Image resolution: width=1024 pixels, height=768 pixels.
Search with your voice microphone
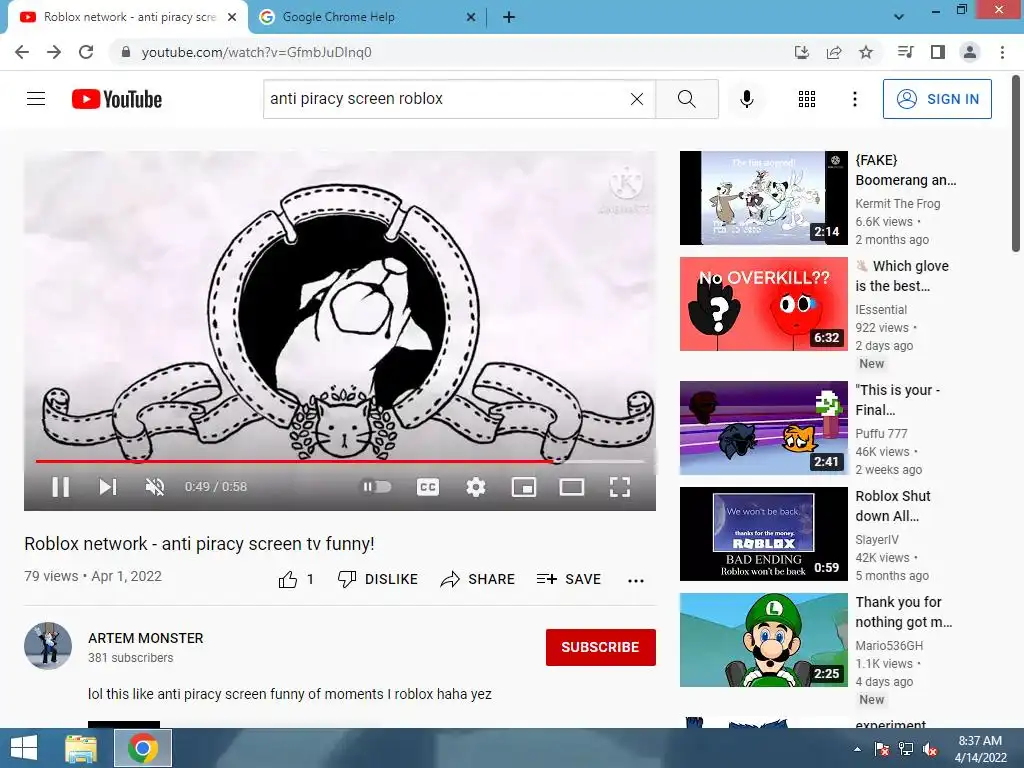click(x=747, y=99)
